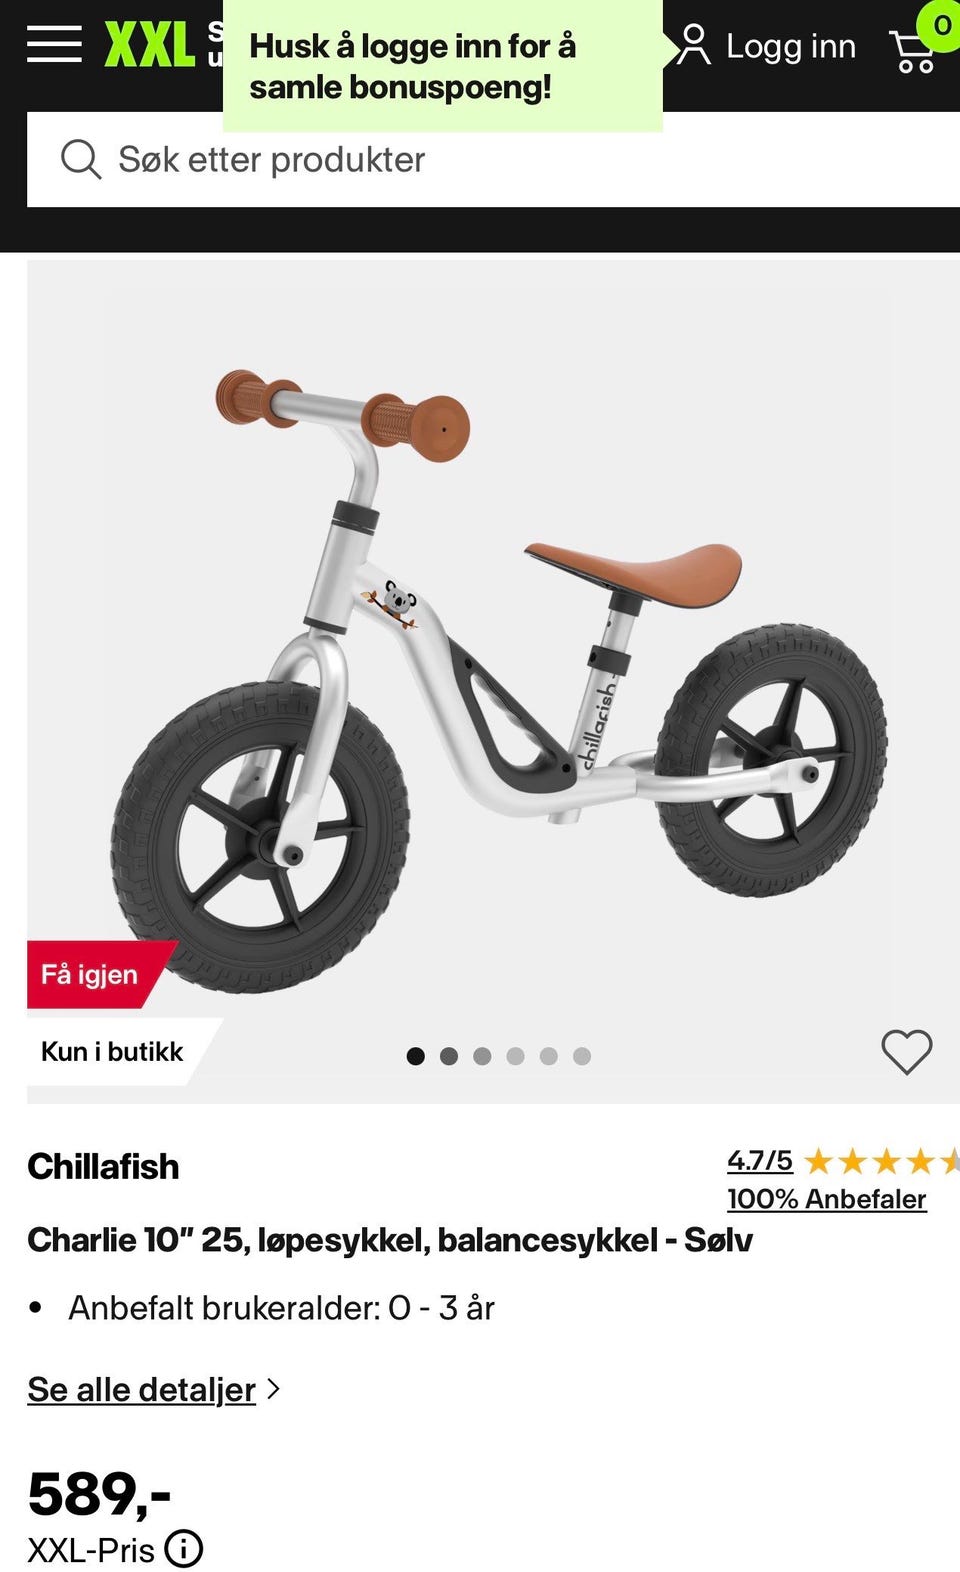Screen dimensions: 960x1572
Task: Open 100% Anbefaler reviews link
Action: (x=827, y=1199)
